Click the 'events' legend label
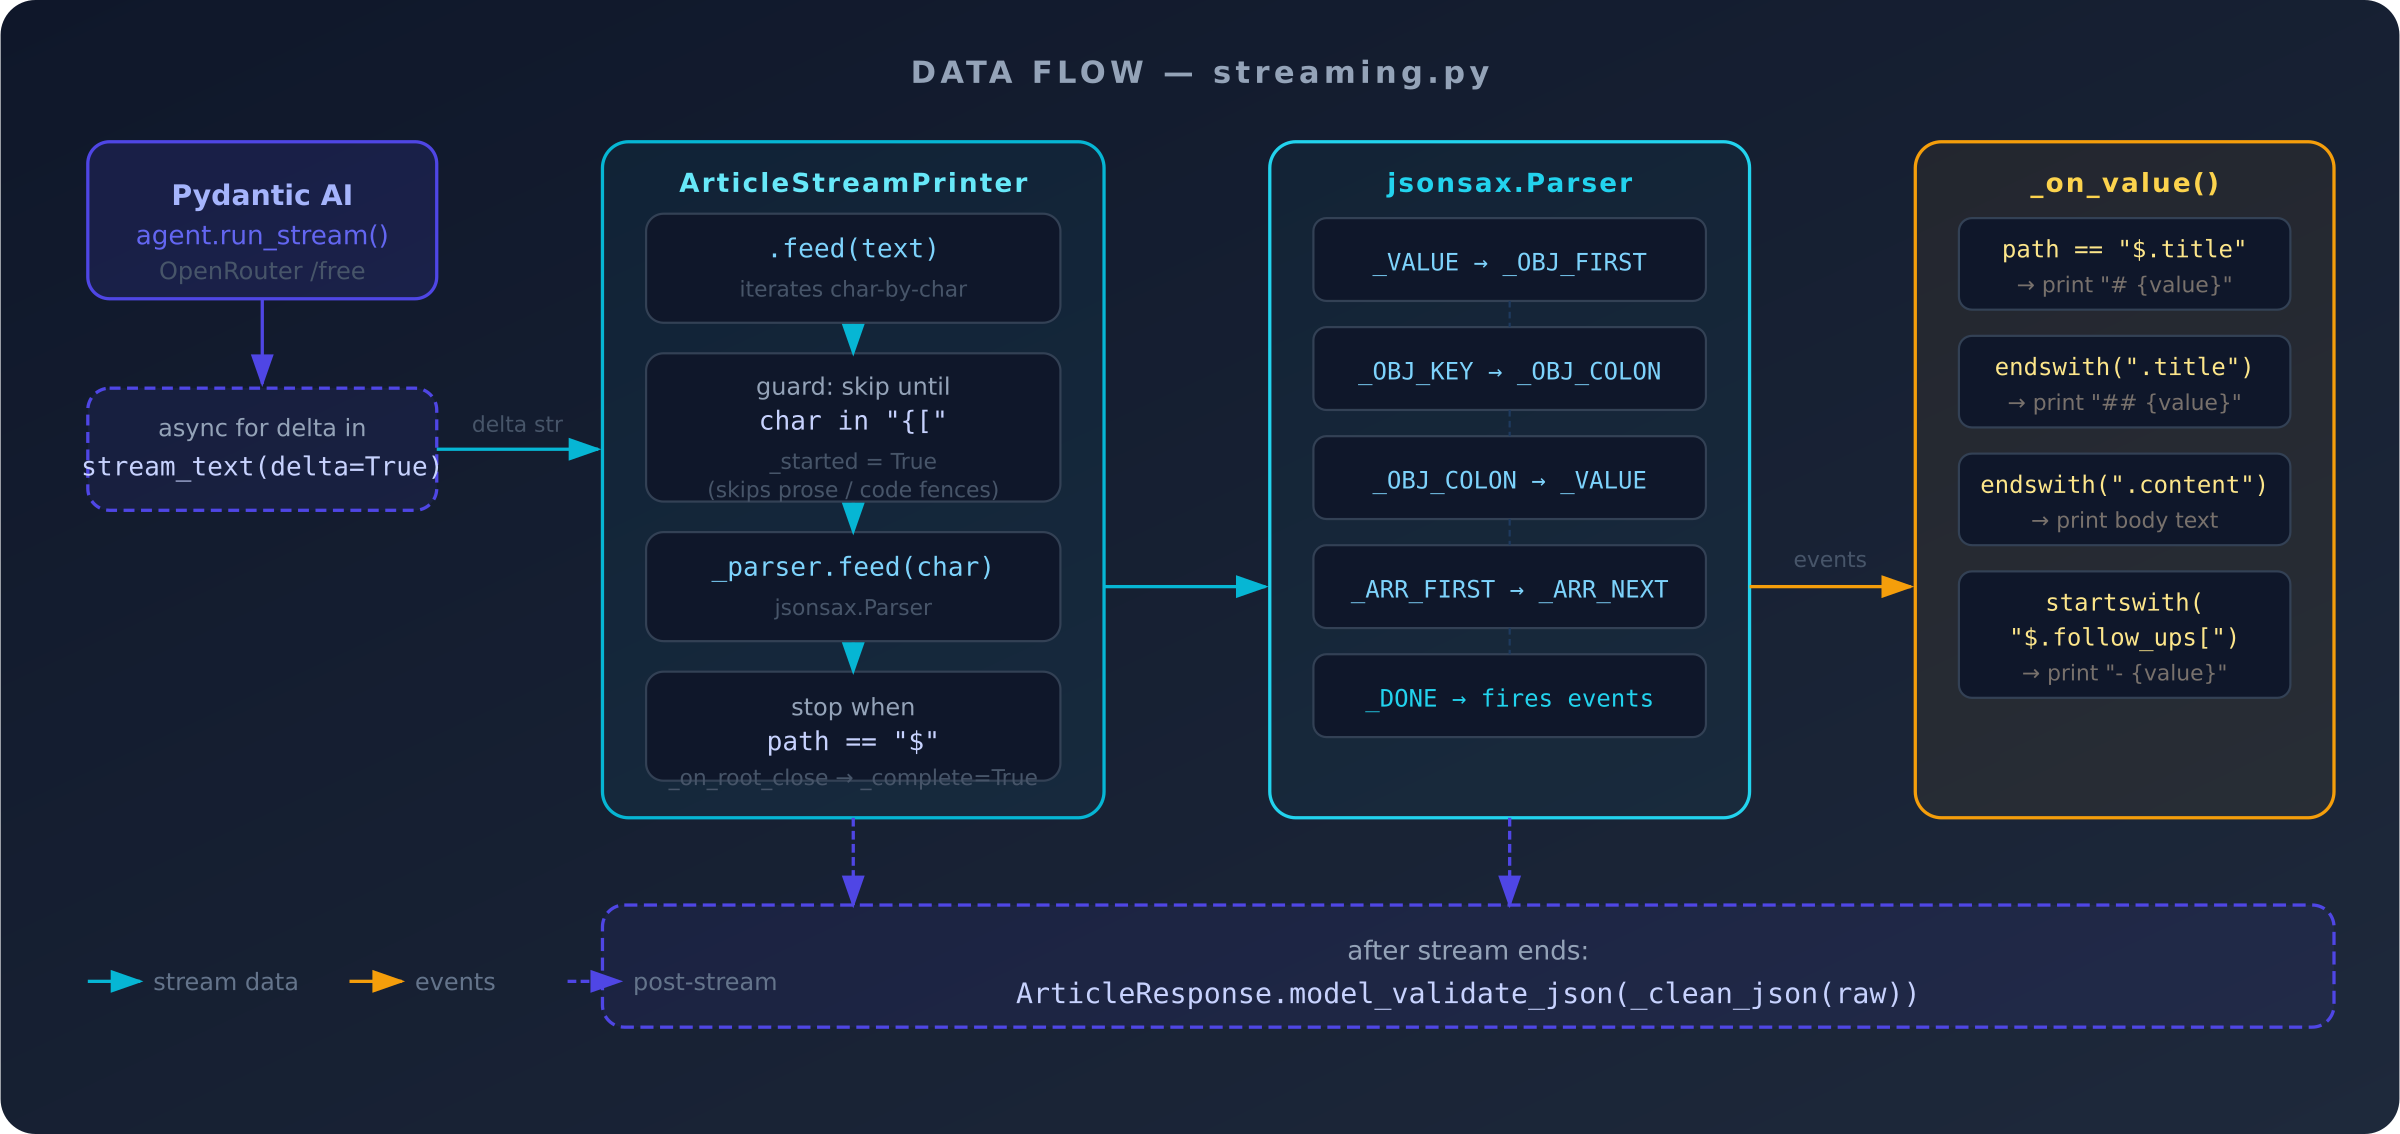The height and width of the screenshot is (1134, 2400). click(x=455, y=982)
